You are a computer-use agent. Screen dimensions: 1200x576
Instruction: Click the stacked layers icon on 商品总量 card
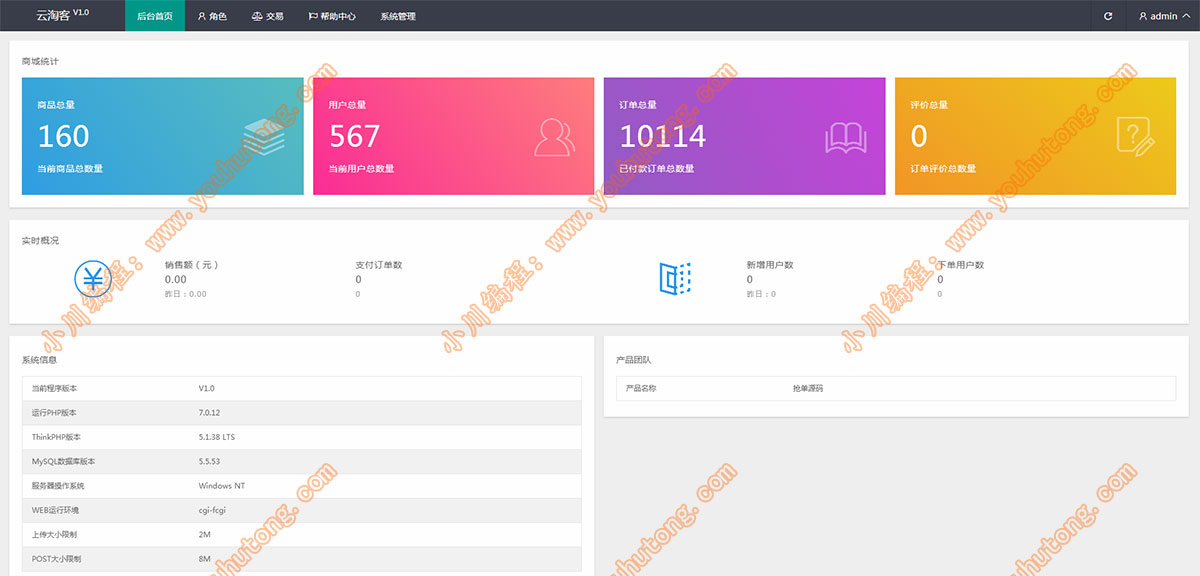pyautogui.click(x=264, y=137)
